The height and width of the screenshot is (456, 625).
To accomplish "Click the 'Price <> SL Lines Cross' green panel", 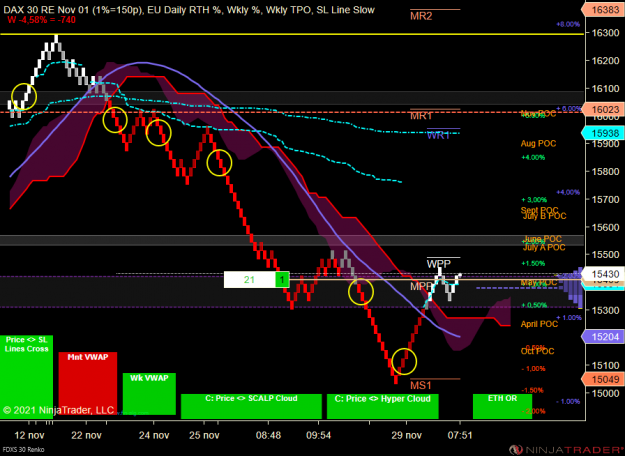I will point(26,377).
